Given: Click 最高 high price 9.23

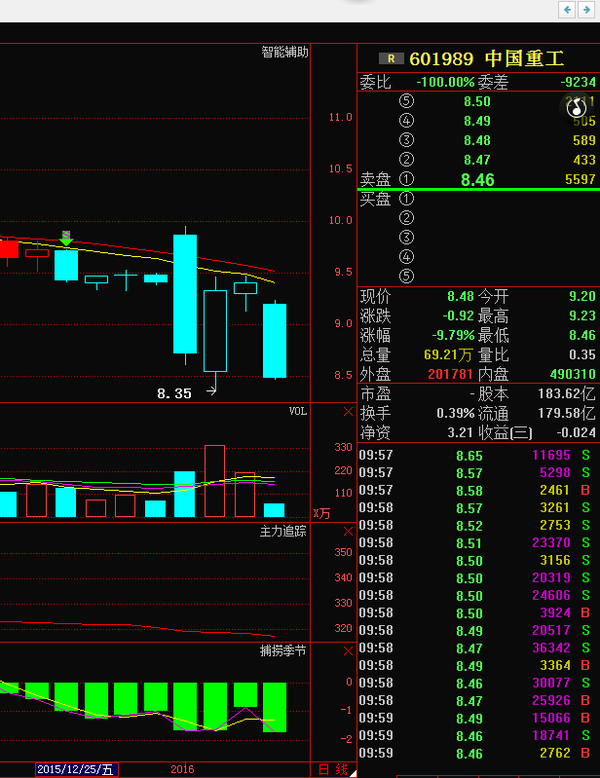Looking at the screenshot, I should point(582,316).
